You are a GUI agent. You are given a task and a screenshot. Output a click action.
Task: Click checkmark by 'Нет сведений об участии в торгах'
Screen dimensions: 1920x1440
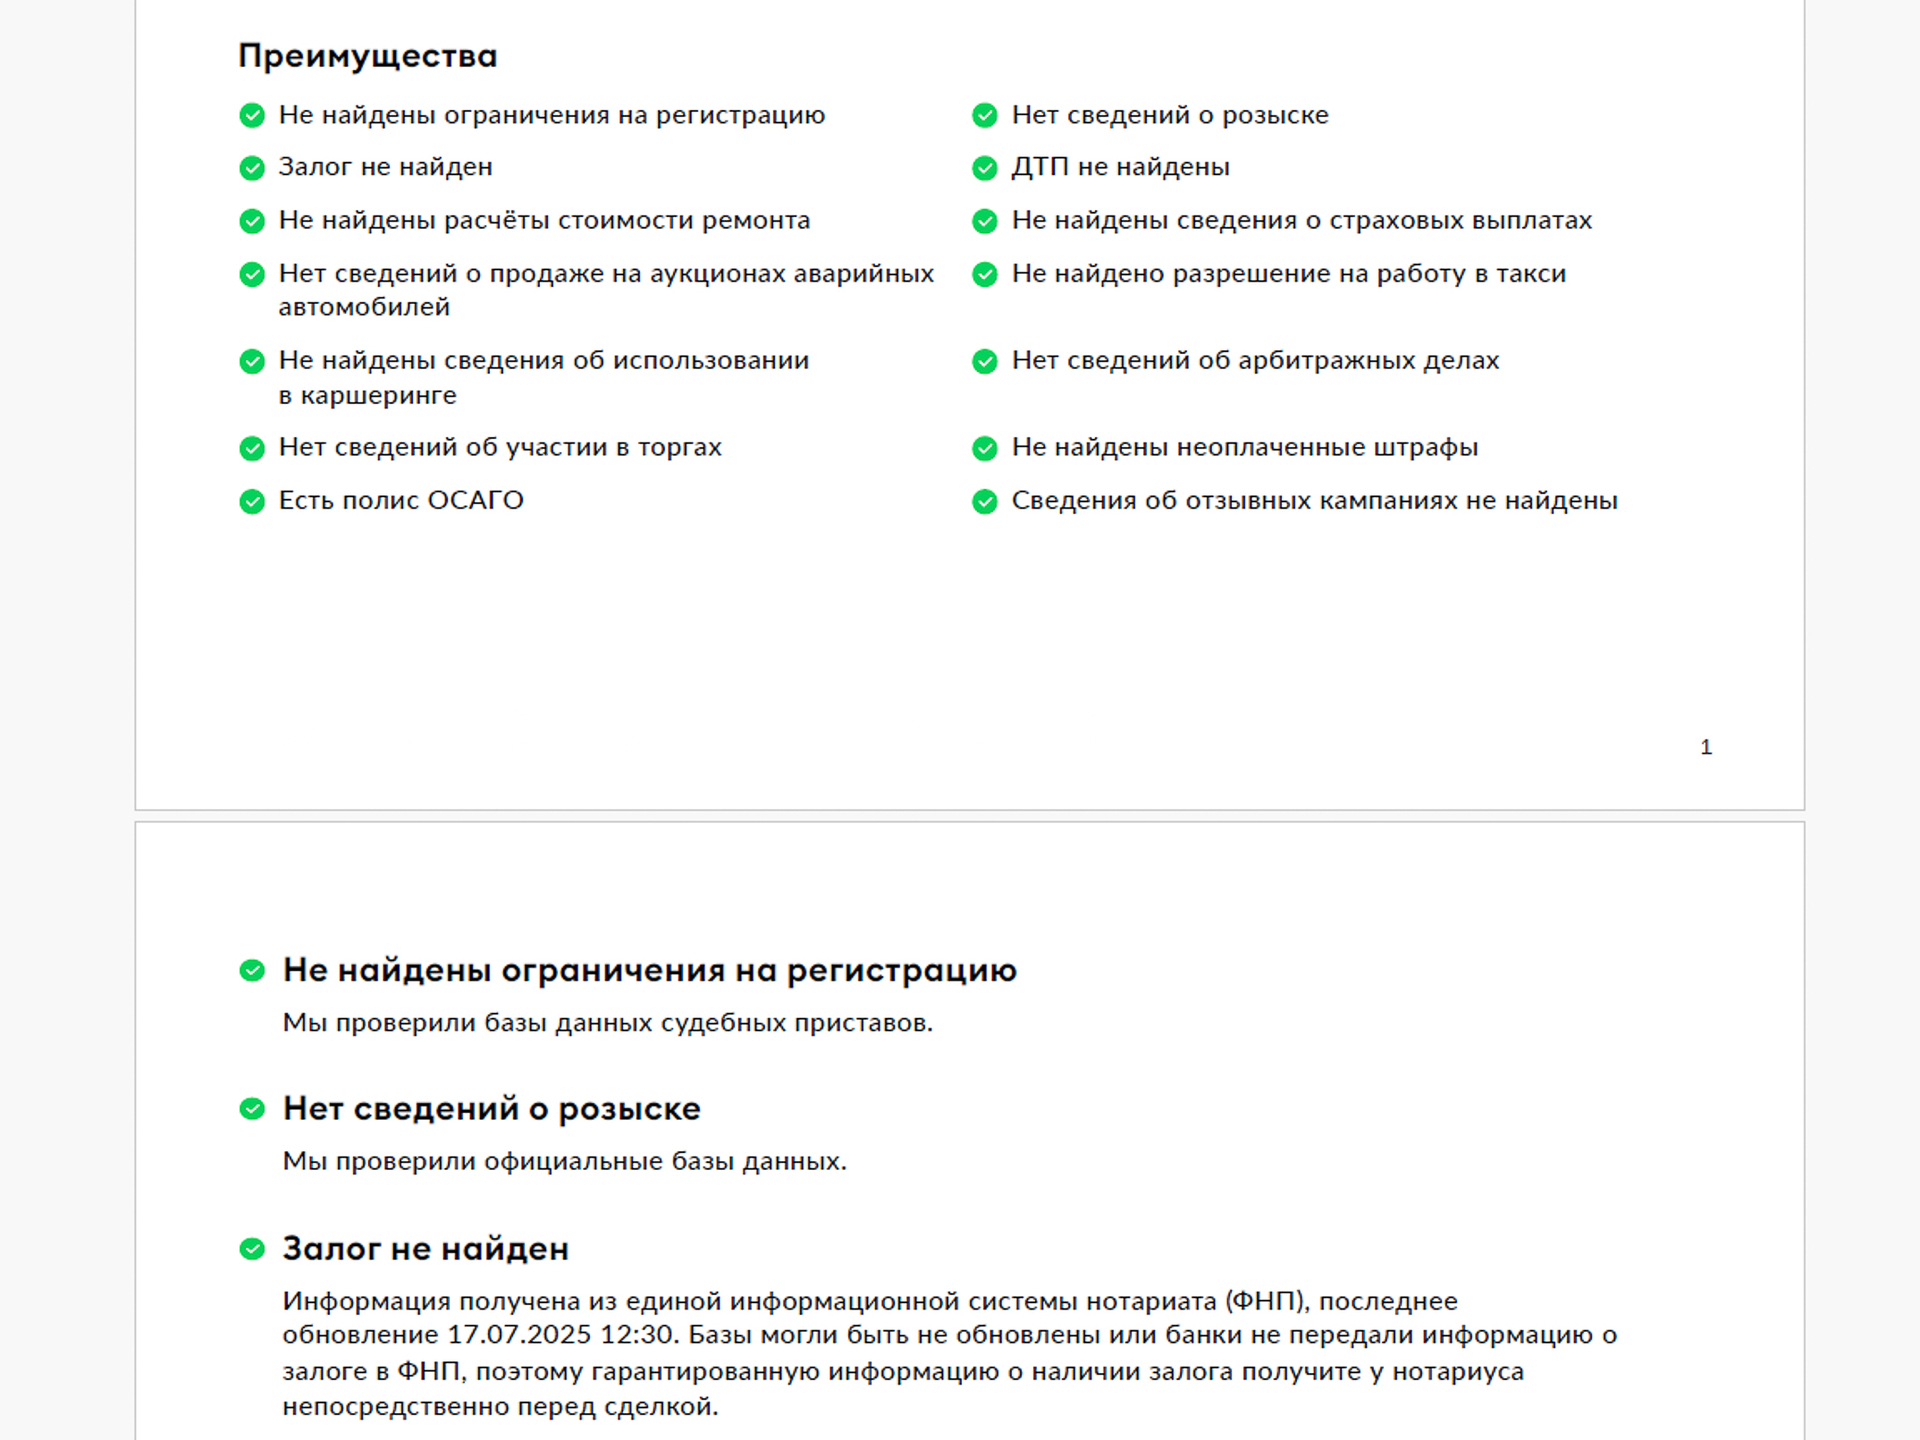(x=252, y=448)
